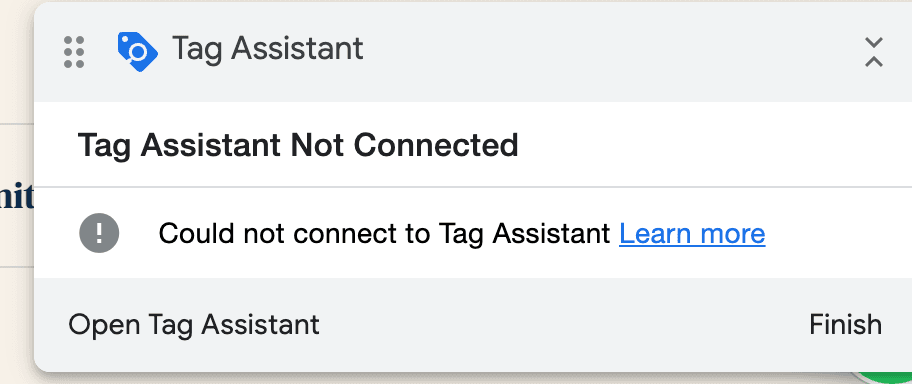Screen dimensions: 912x384
Task: Select the Tag Assistant Not Connected heading
Action: pos(298,145)
